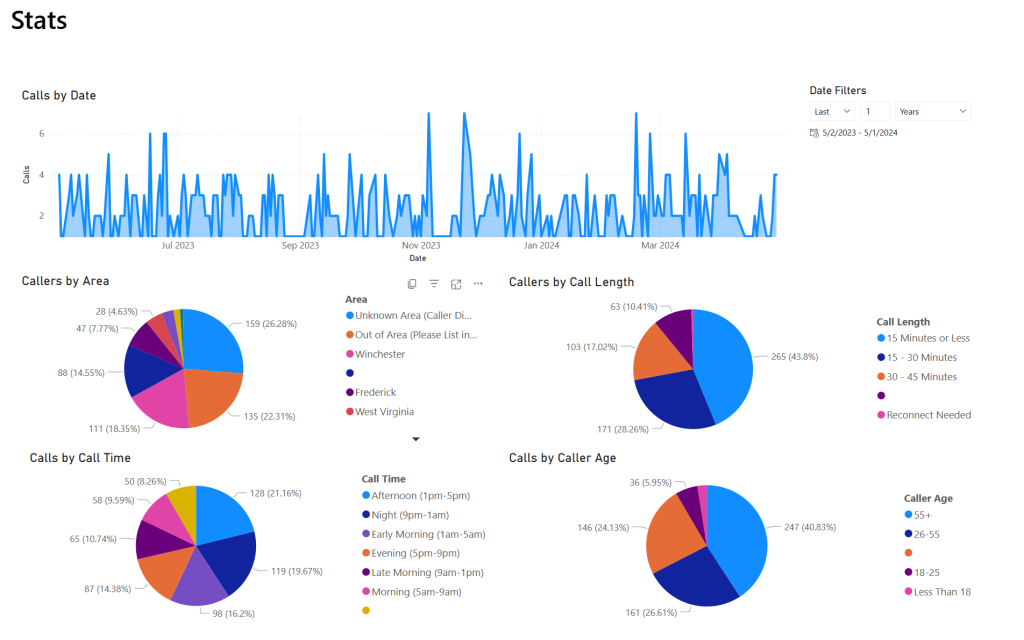Select Evening (5pm-9pm) in Call Time legend
Image resolution: width=1024 pixels, height=640 pixels.
(x=411, y=553)
